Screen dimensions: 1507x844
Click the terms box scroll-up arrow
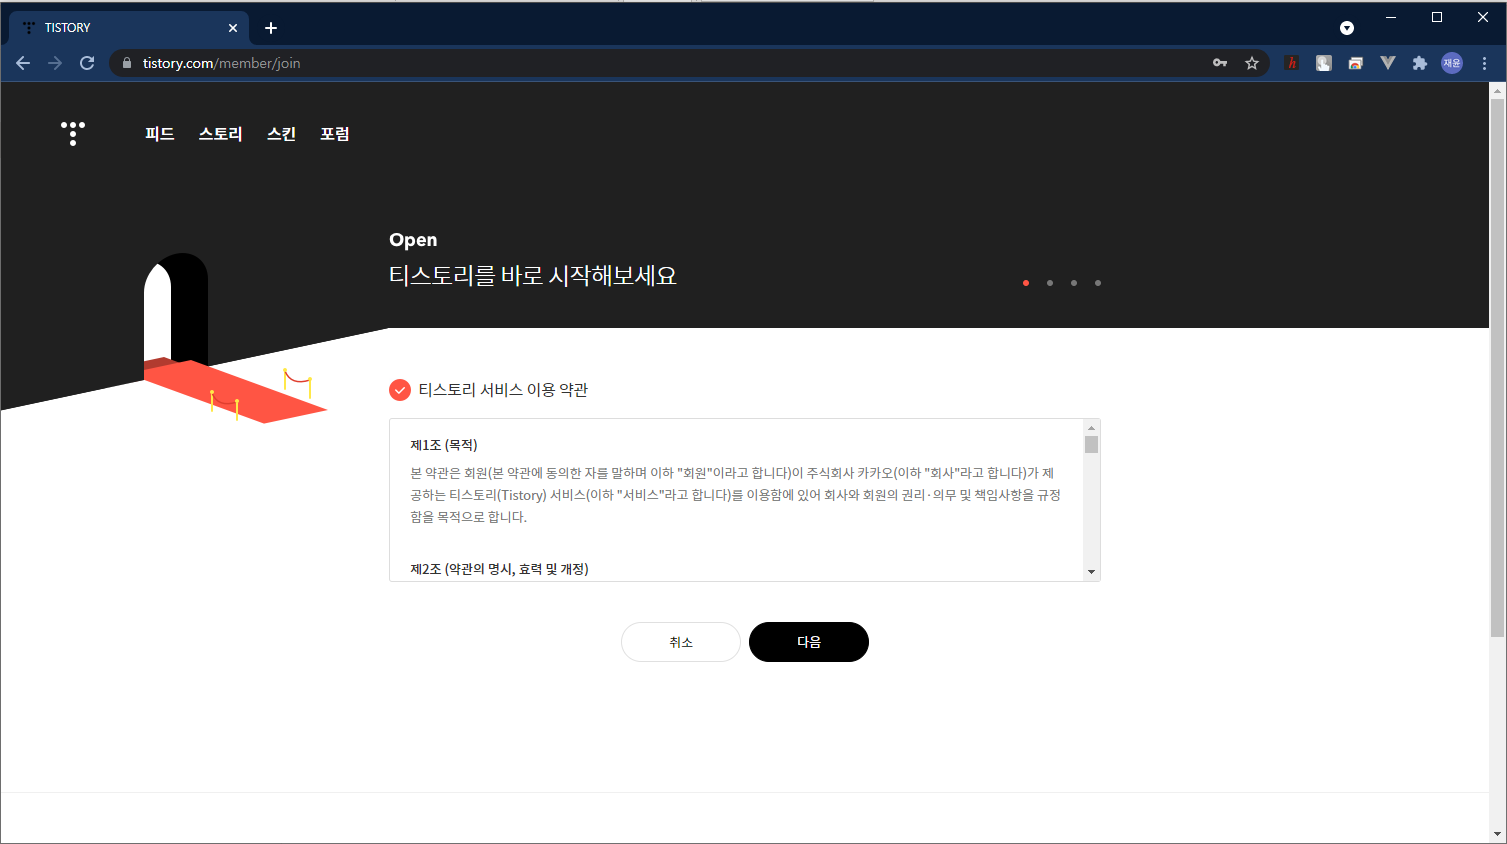coord(1092,428)
